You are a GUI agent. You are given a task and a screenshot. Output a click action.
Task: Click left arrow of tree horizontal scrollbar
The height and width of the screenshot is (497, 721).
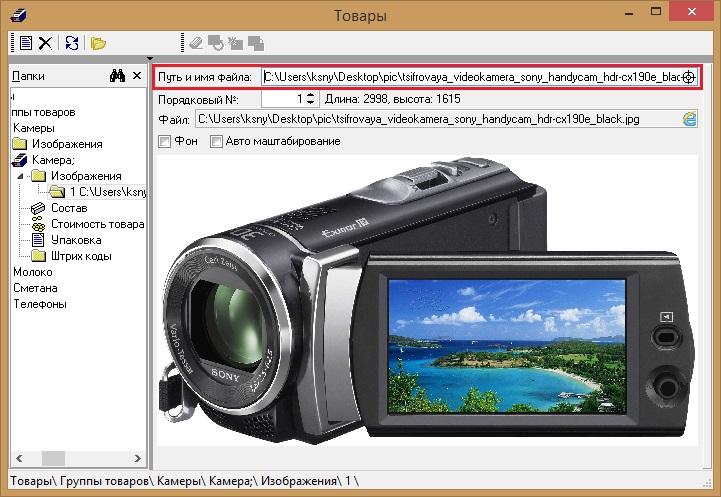tap(19, 458)
